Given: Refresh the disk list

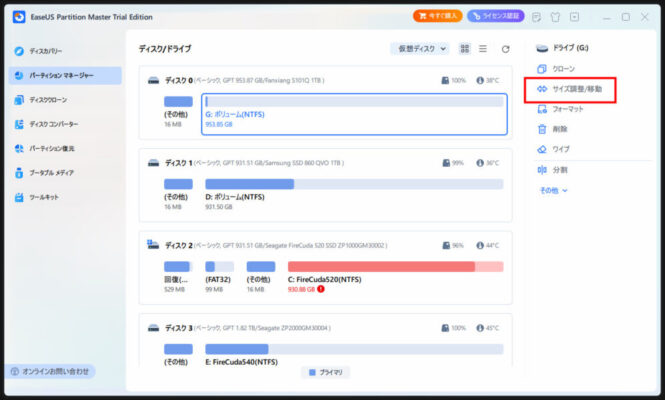Looking at the screenshot, I should [x=505, y=49].
